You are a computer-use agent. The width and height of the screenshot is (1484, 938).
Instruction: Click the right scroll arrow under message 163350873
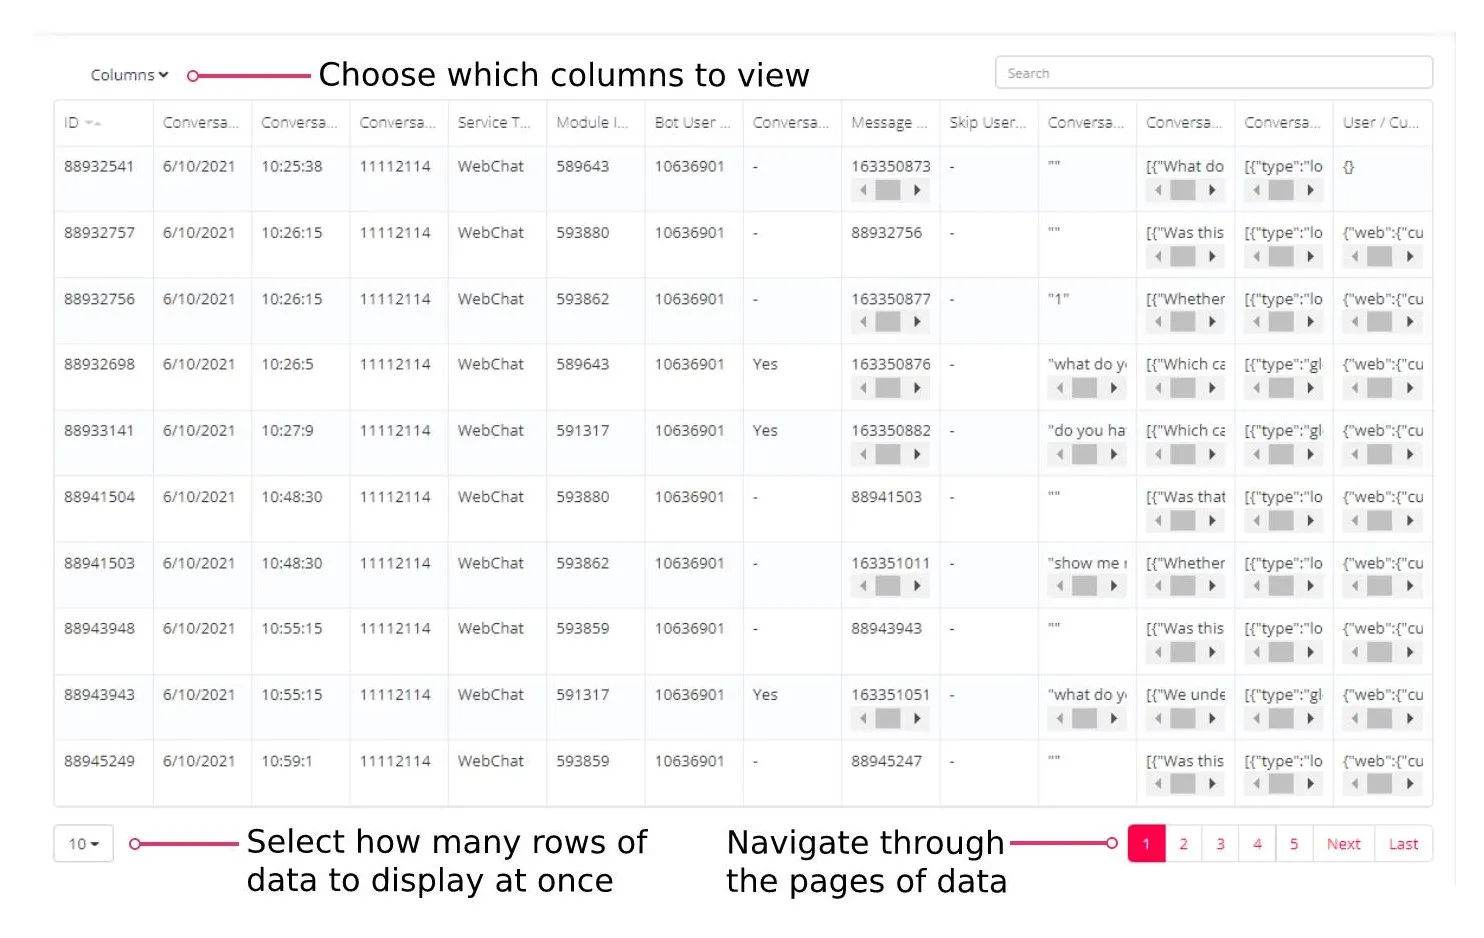click(x=916, y=190)
